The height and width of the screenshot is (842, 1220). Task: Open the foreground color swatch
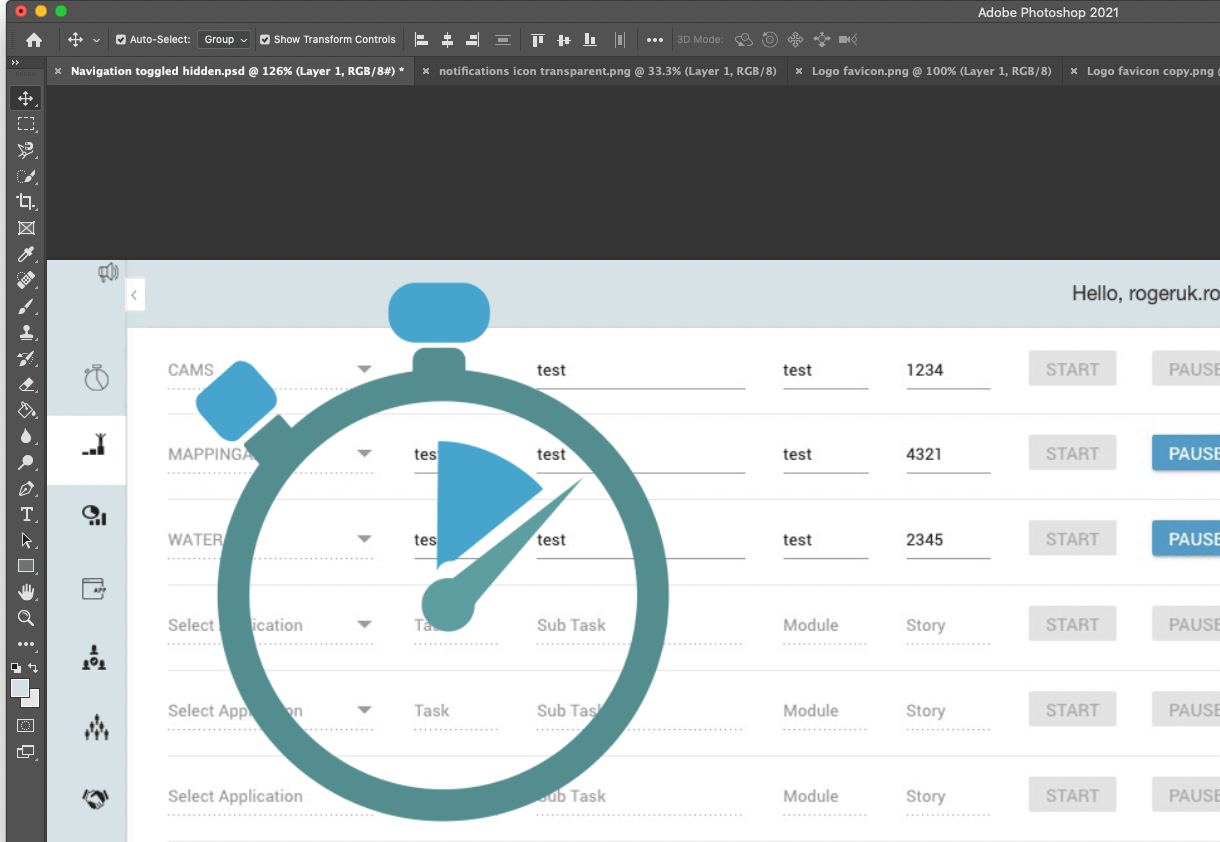(20, 688)
